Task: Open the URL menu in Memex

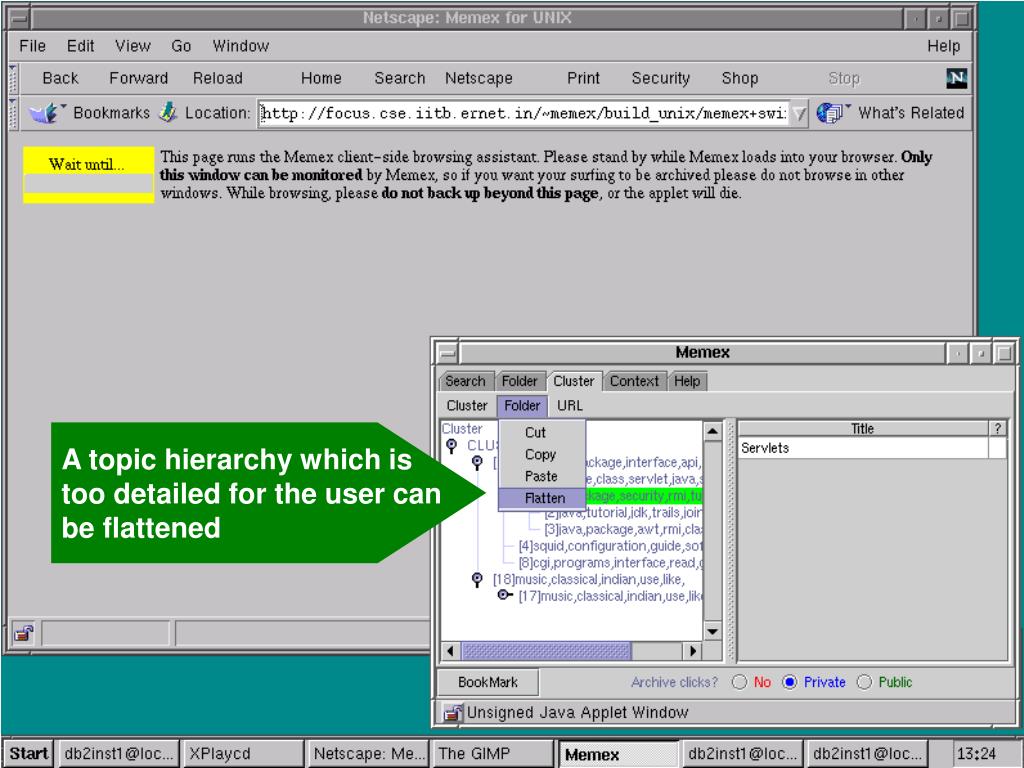Action: point(569,406)
